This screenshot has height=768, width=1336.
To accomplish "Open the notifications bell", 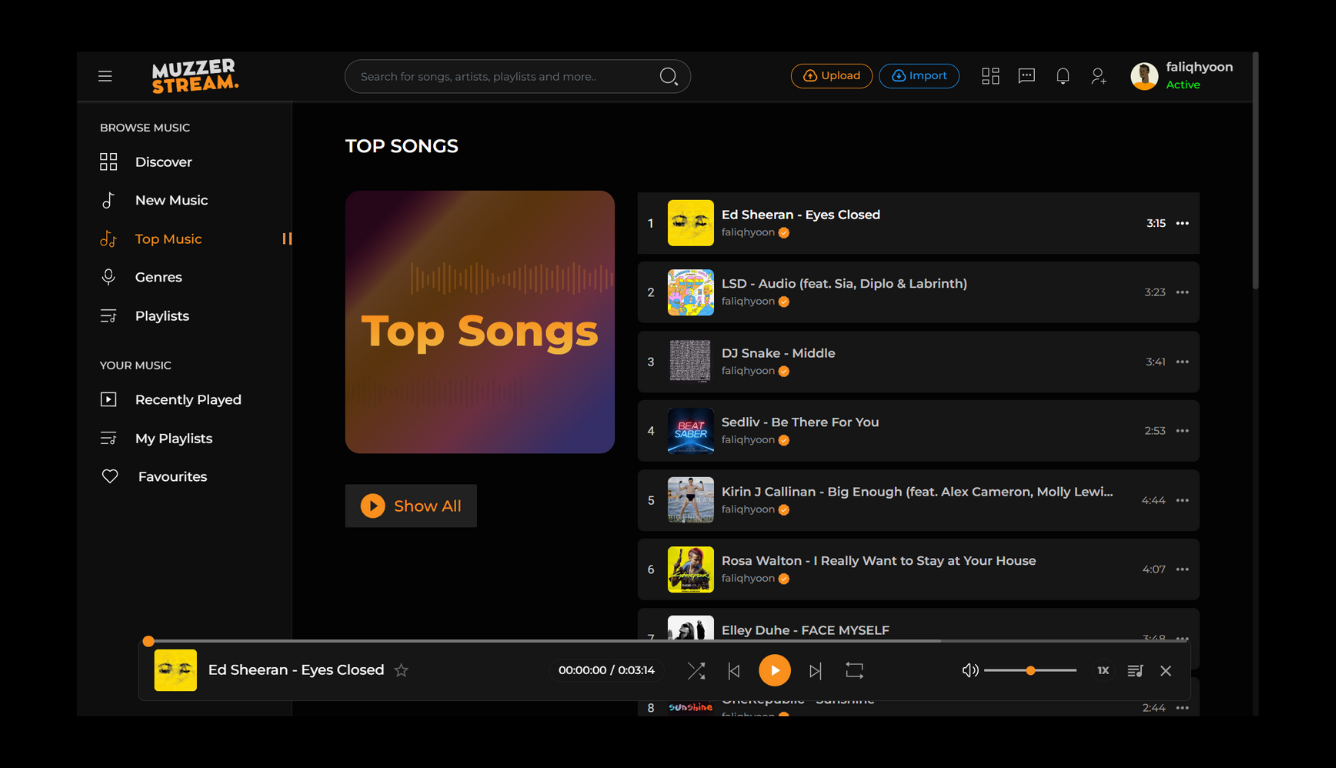I will pyautogui.click(x=1063, y=76).
